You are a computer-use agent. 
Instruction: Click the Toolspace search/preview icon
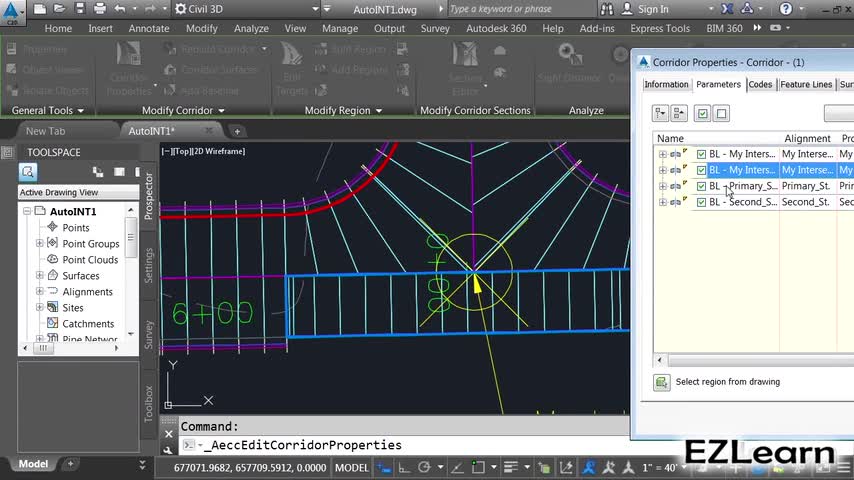[x=28, y=172]
